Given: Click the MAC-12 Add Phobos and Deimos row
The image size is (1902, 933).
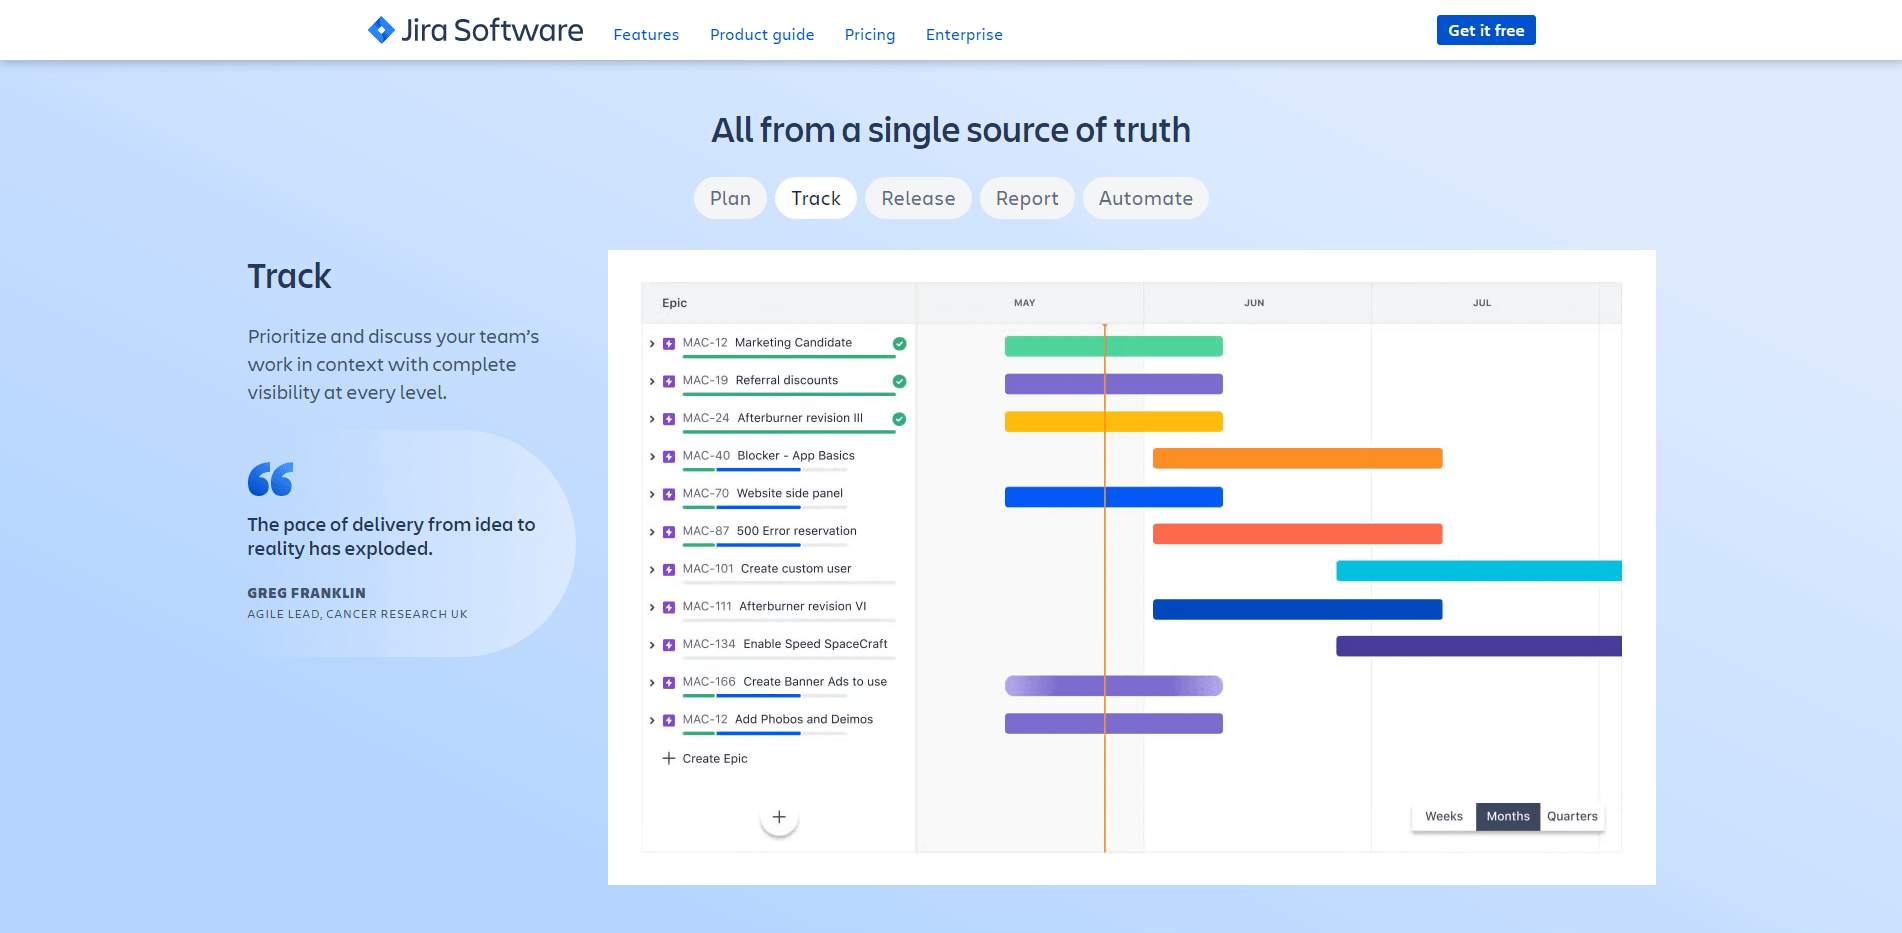Looking at the screenshot, I should [778, 721].
